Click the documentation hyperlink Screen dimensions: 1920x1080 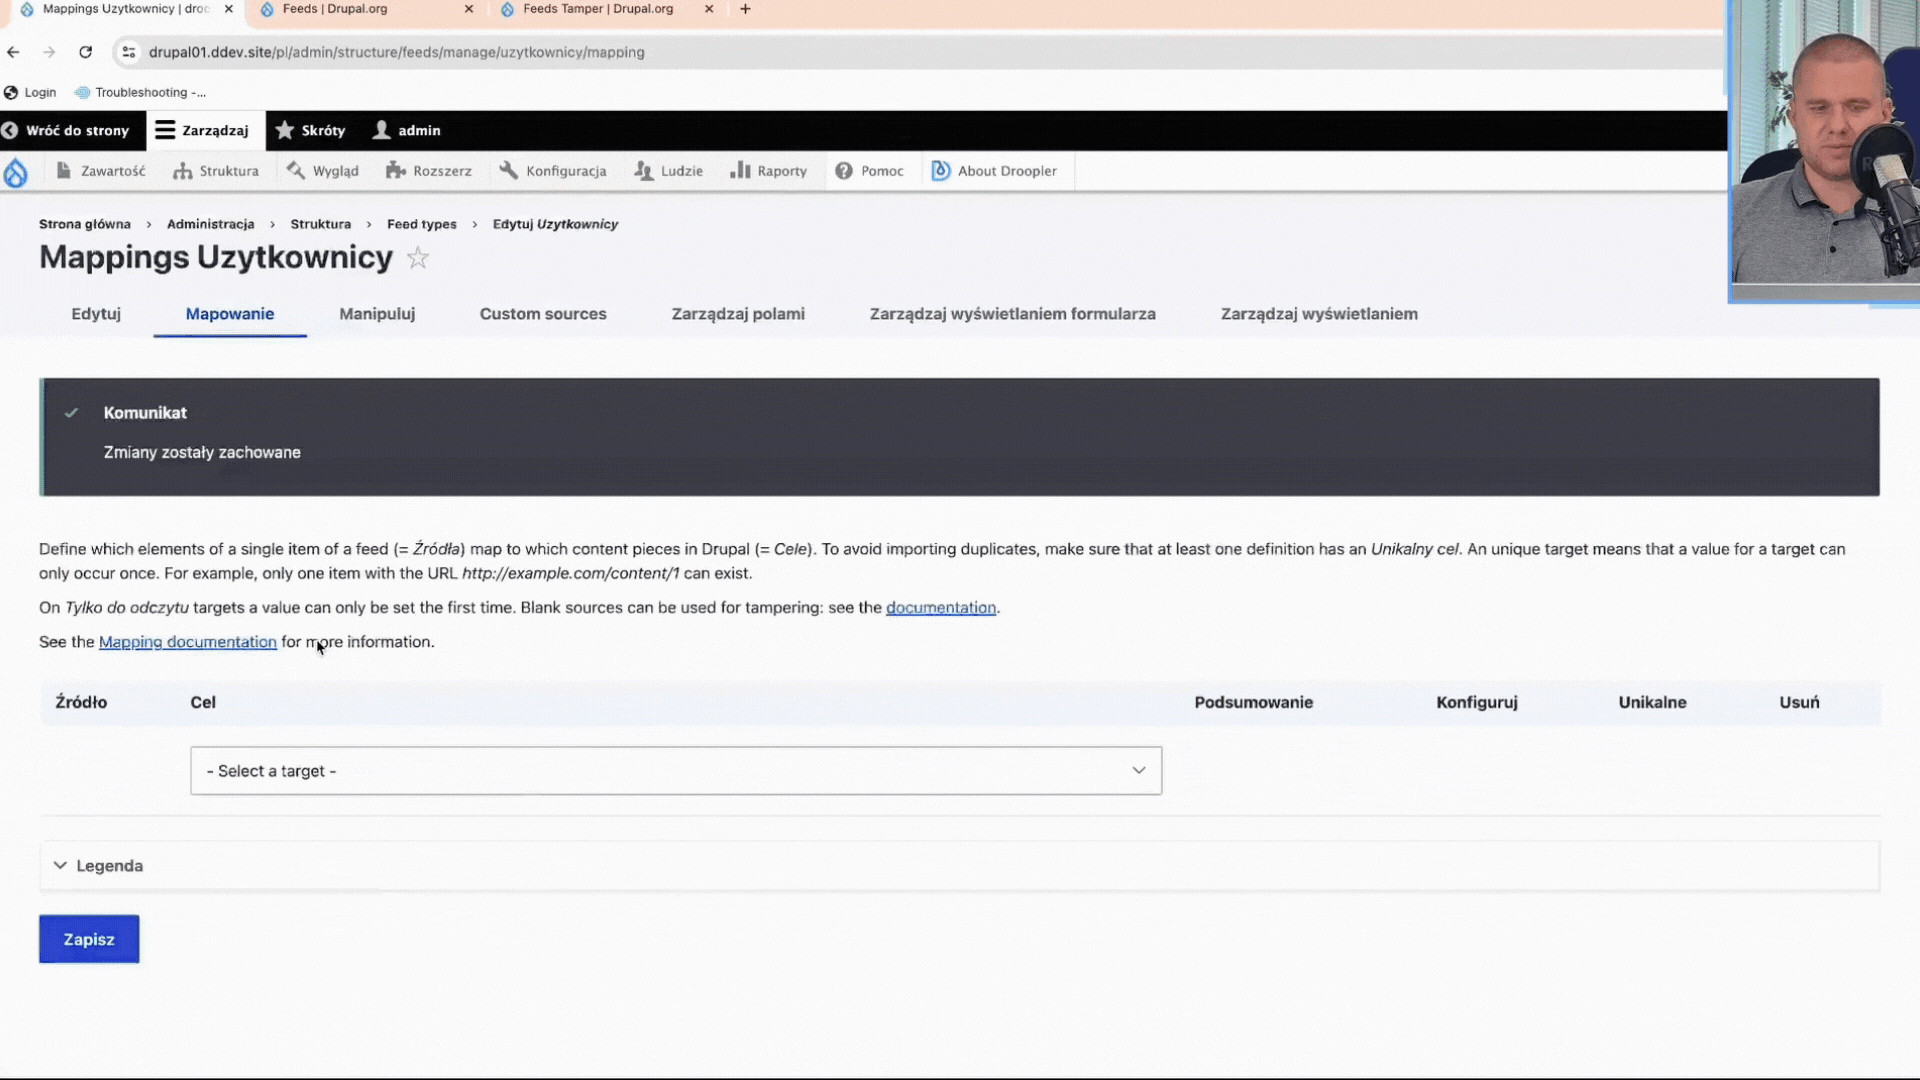[x=940, y=607]
